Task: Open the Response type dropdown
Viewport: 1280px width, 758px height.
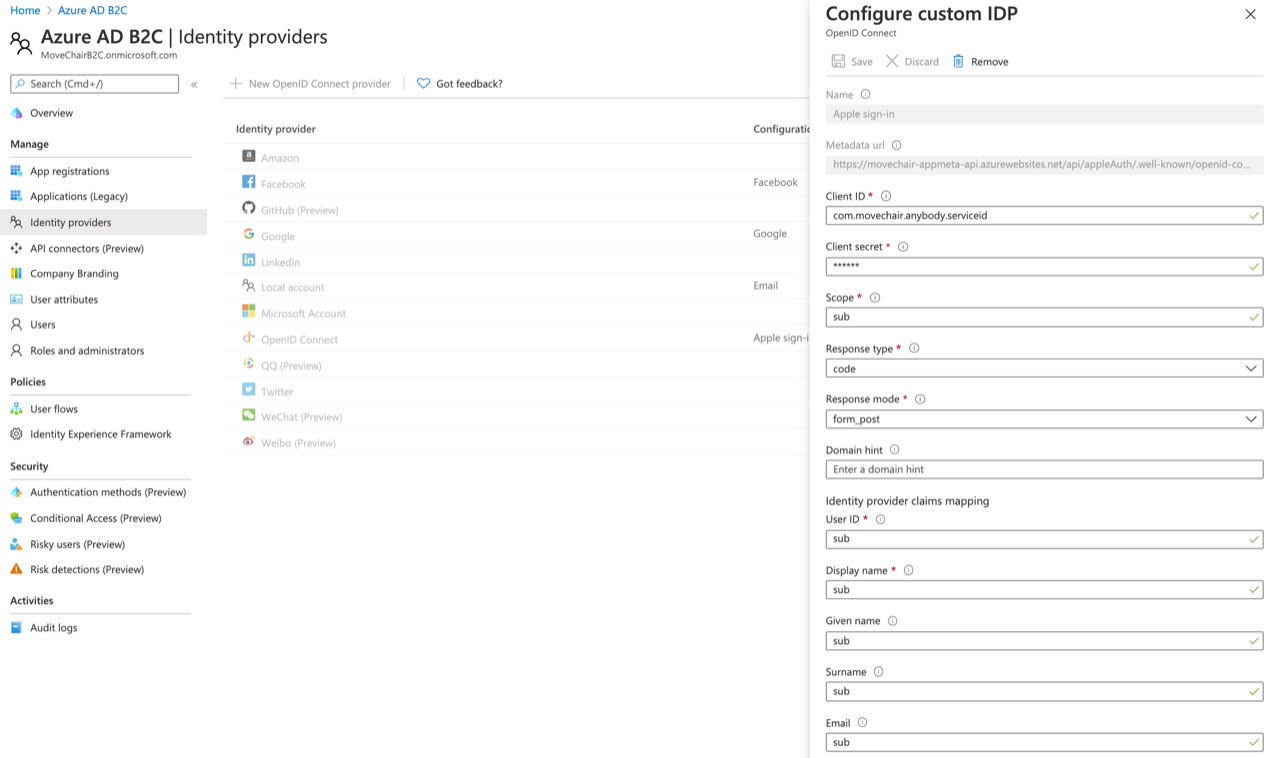Action: click(1044, 368)
